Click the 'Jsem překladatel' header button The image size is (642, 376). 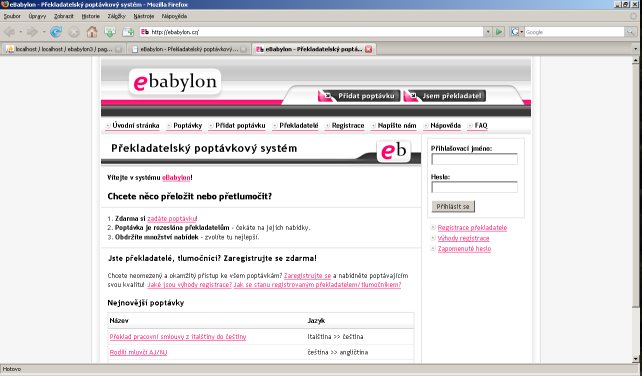pyautogui.click(x=445, y=96)
